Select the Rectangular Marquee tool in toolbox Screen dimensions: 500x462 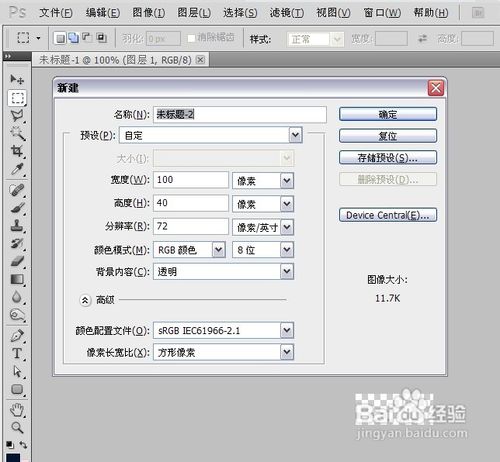[17, 98]
